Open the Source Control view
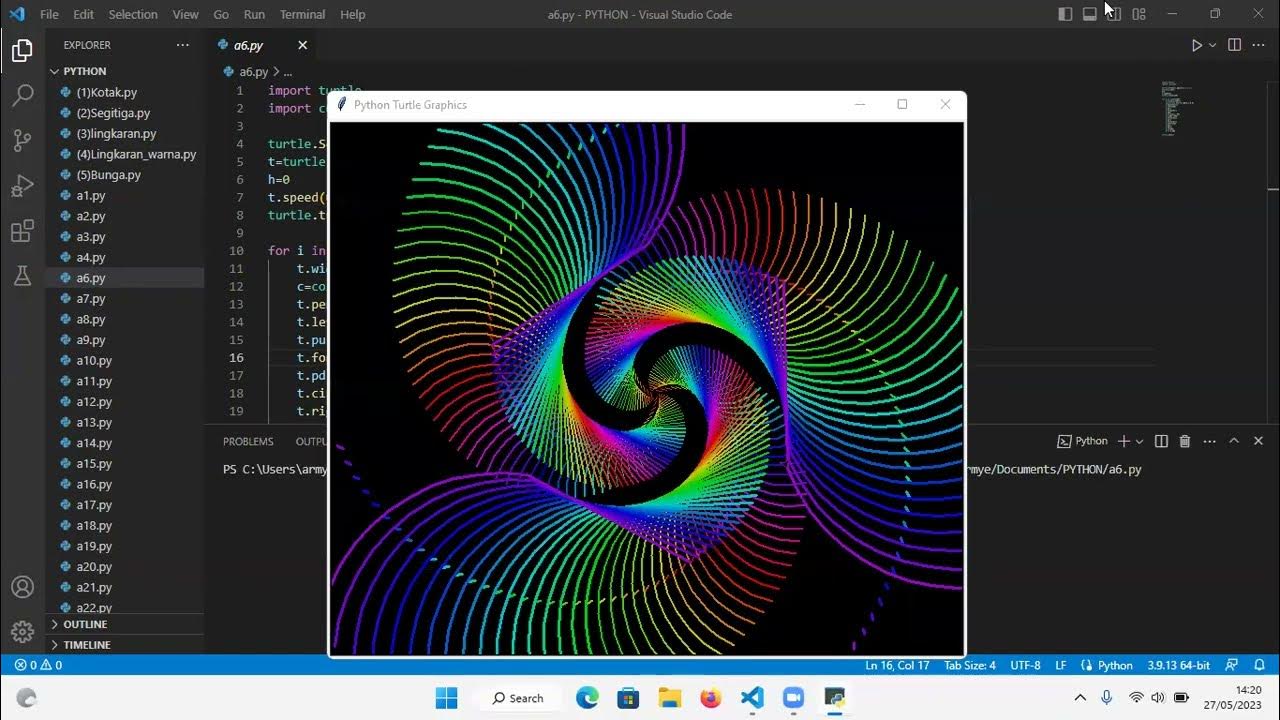This screenshot has width=1280, height=720. coord(22,141)
